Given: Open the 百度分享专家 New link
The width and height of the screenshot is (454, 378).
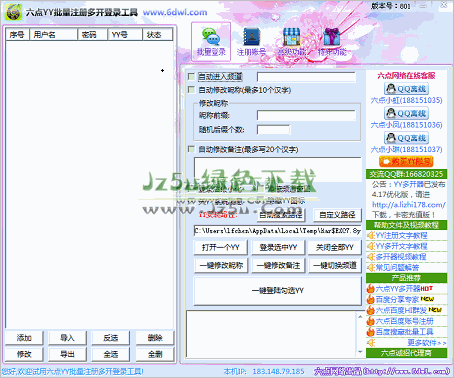Looking at the screenshot, I should tap(405, 299).
